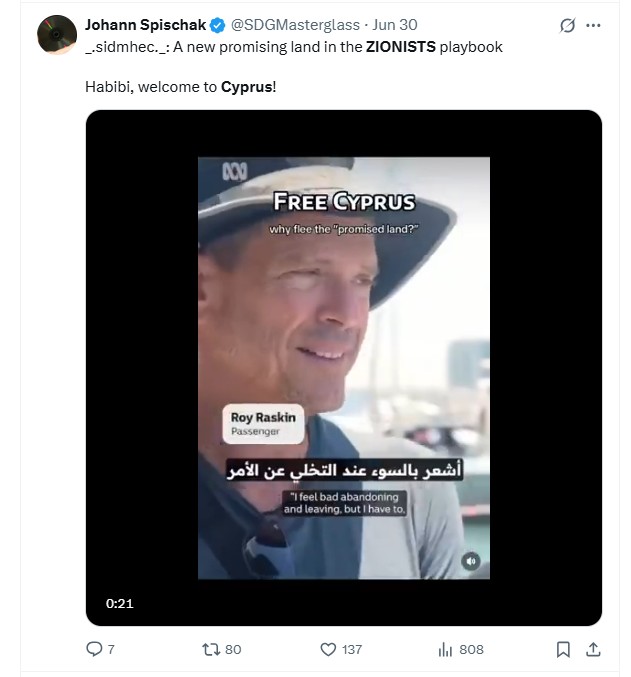Open Johann Spischak's profile avatar

pos(57,35)
